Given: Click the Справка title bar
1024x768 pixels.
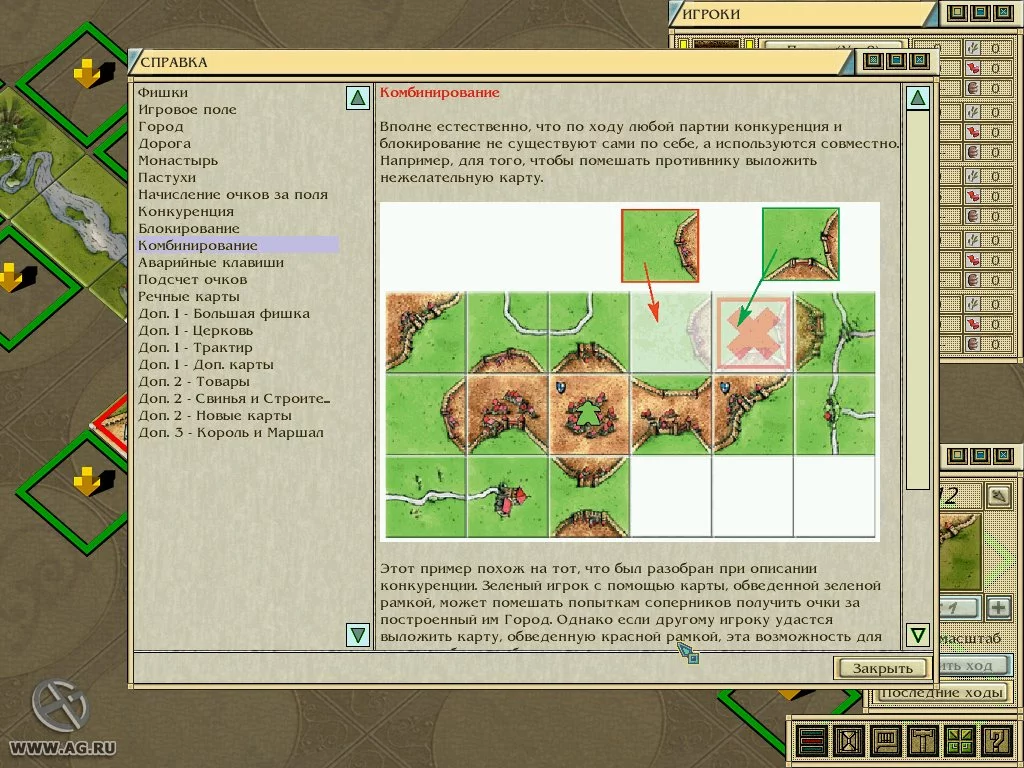Looking at the screenshot, I should [x=490, y=62].
